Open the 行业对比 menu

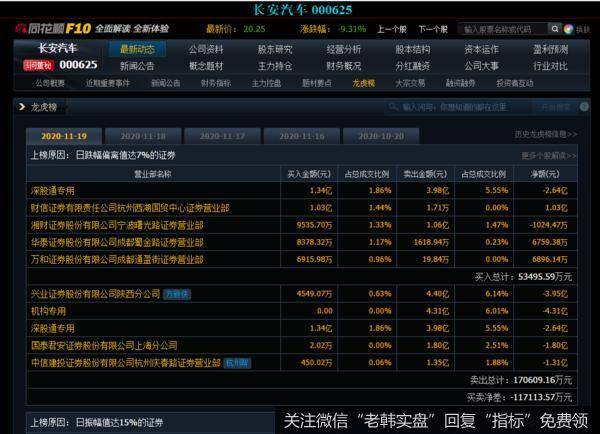pos(550,66)
